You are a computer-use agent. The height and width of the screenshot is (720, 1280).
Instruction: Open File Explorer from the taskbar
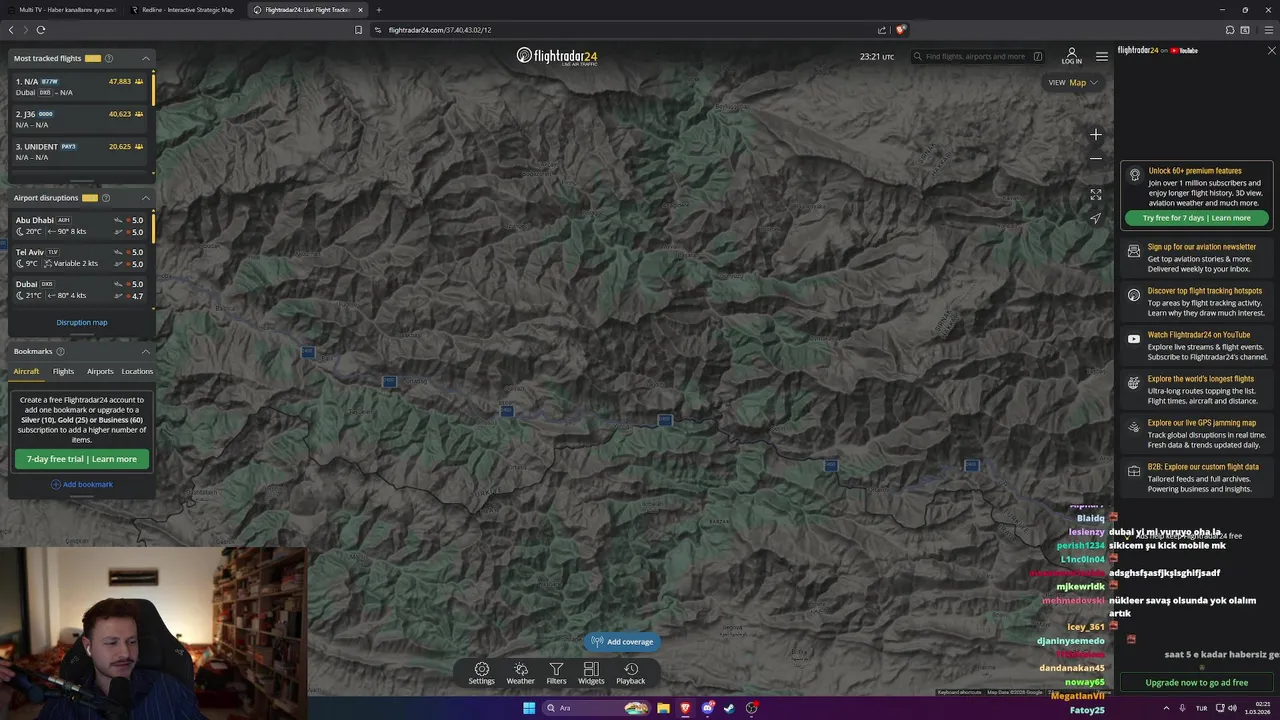[663, 708]
